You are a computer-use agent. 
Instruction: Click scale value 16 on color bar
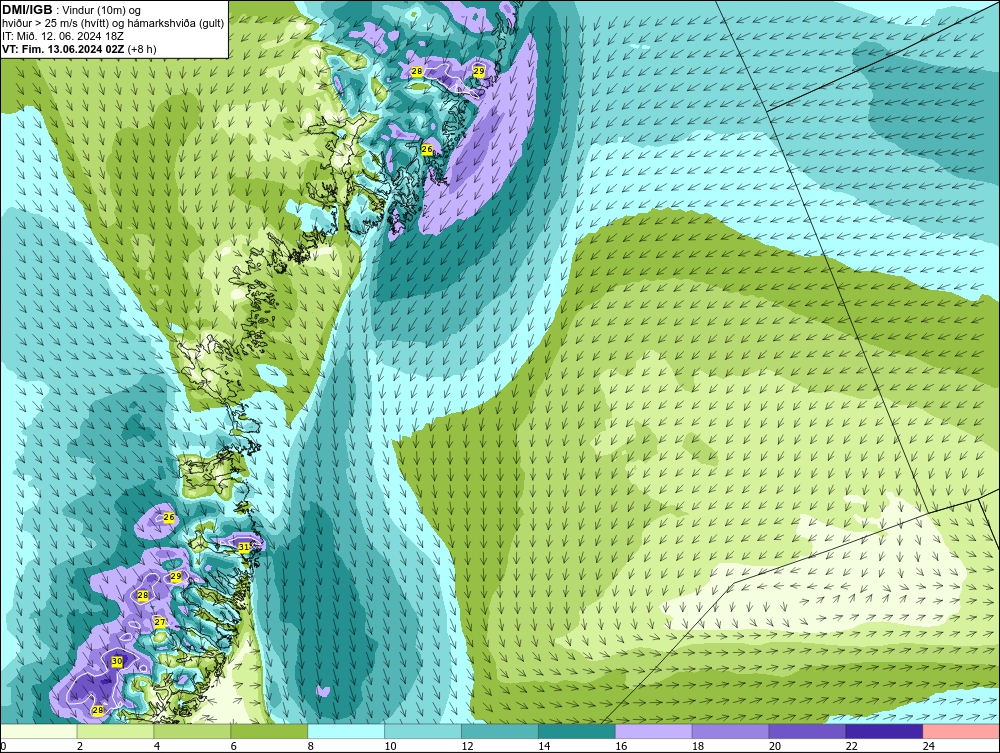point(621,746)
